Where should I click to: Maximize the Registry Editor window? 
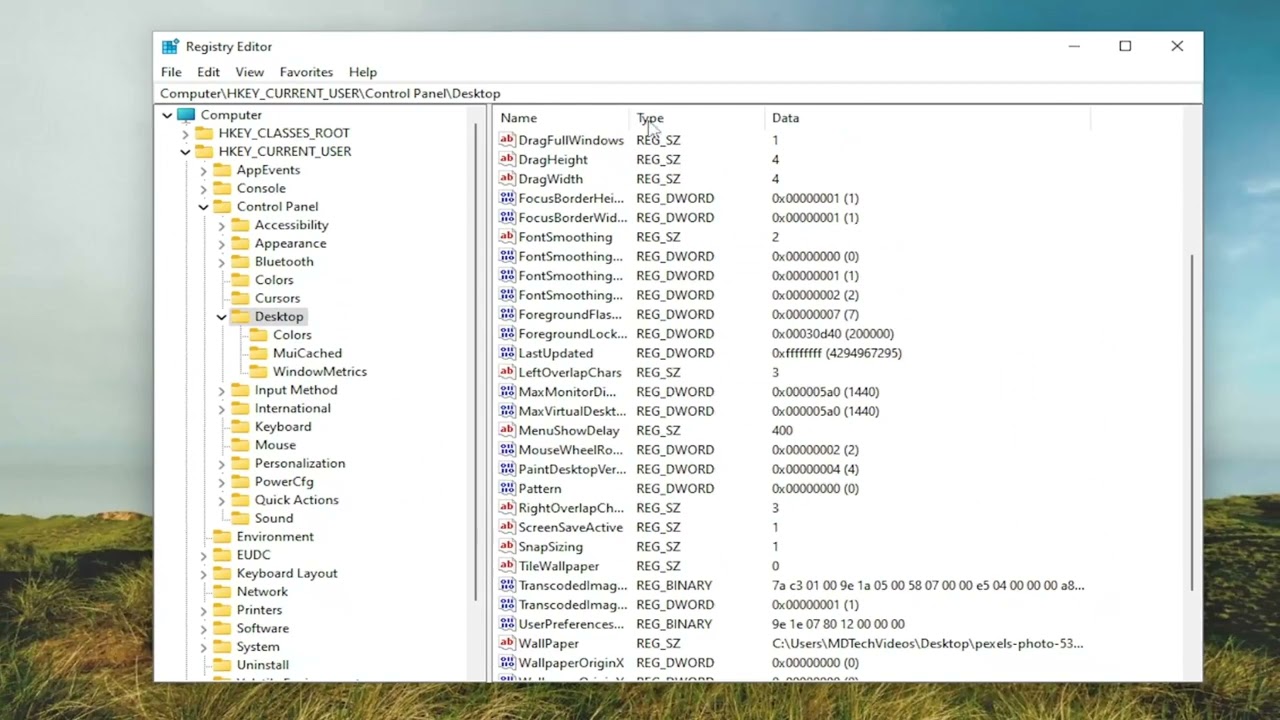[x=1125, y=46]
